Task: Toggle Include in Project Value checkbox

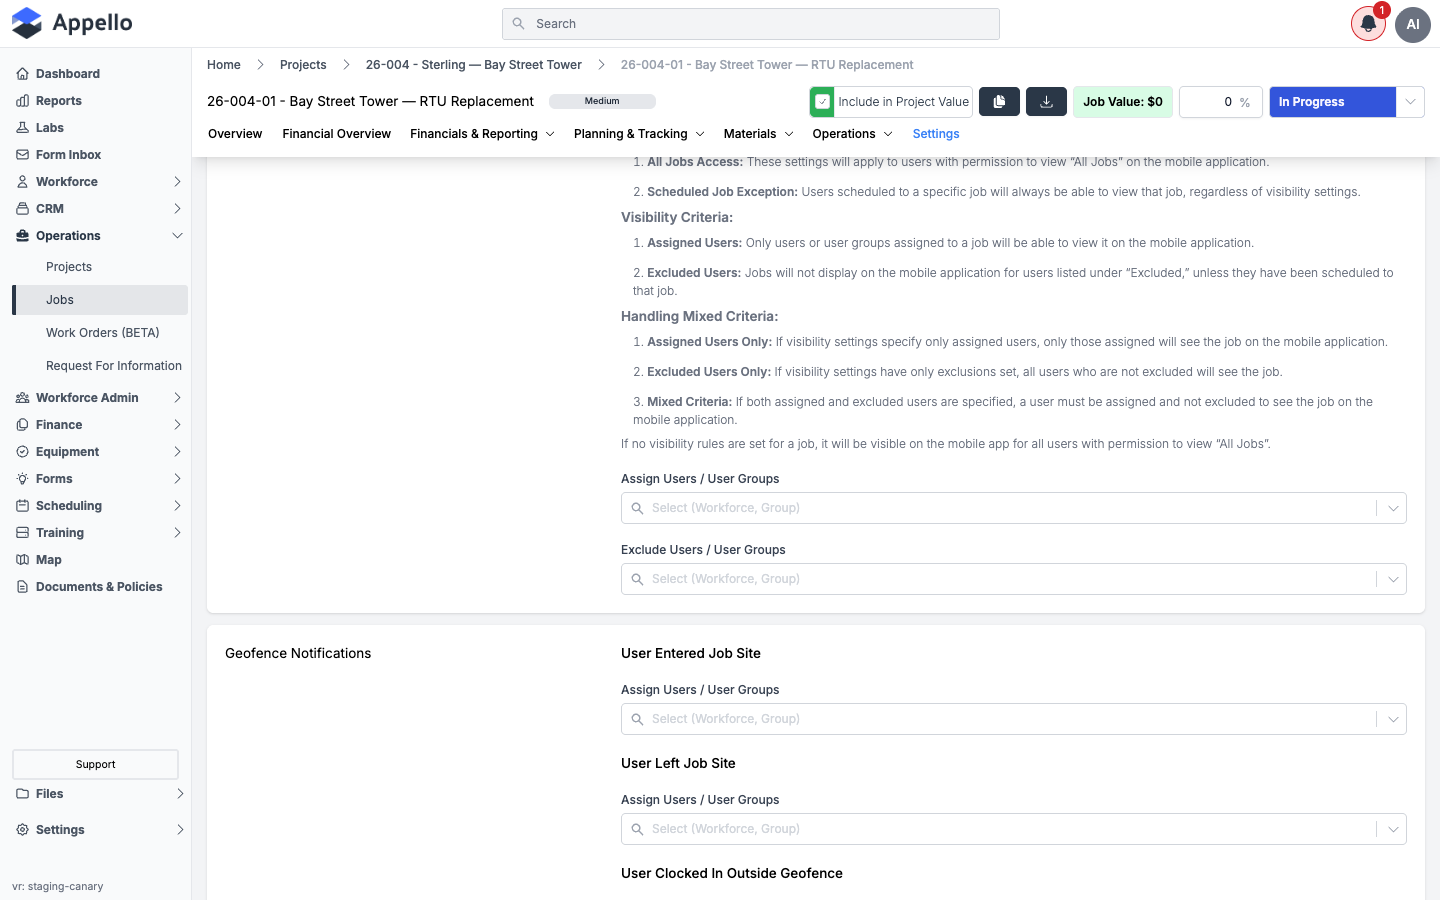Action: (x=822, y=102)
